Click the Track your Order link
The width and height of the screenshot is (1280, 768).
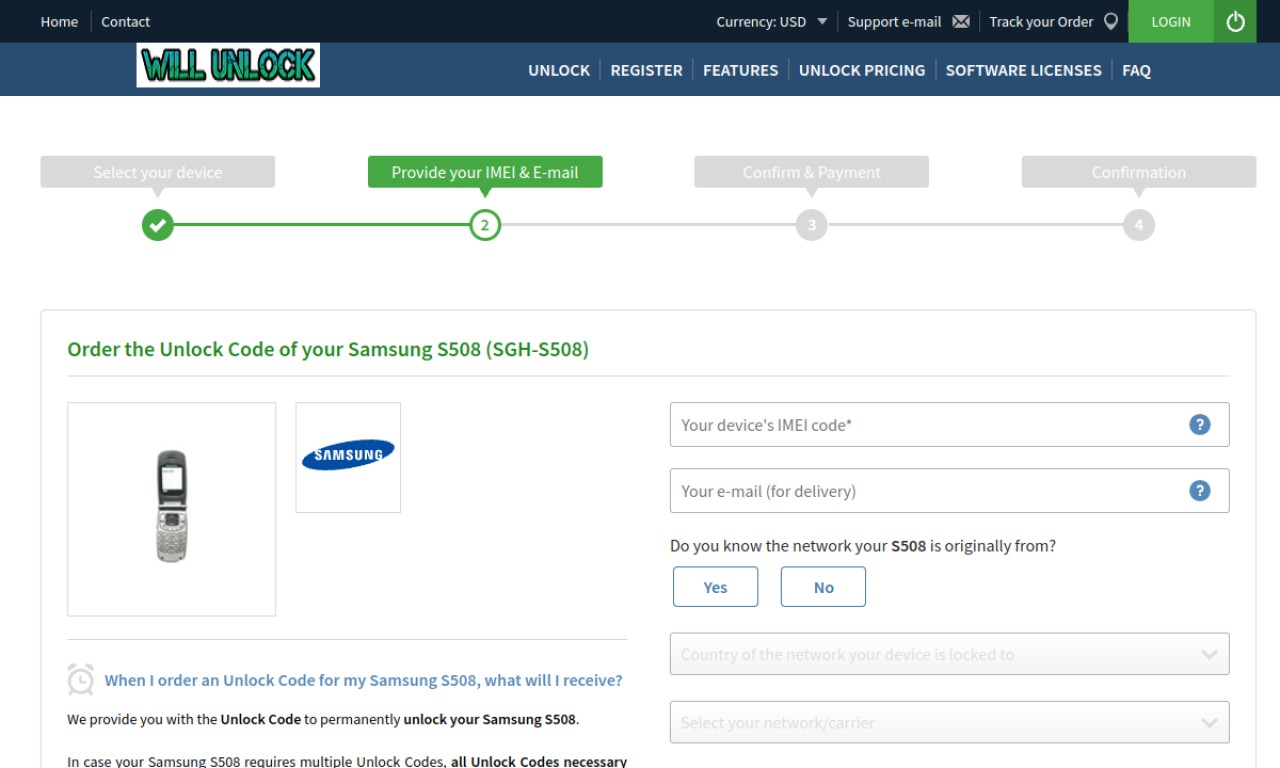point(1041,22)
